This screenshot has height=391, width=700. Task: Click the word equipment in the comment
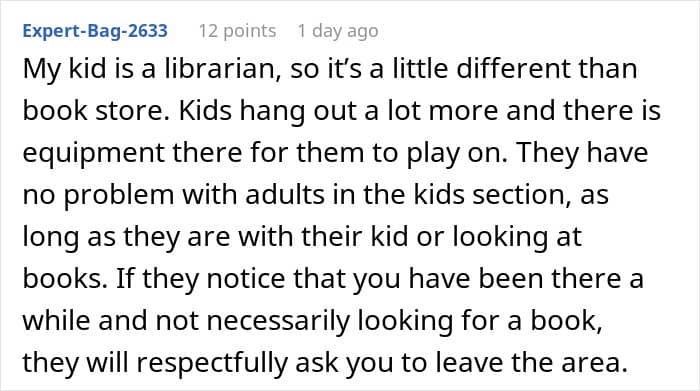coord(94,153)
